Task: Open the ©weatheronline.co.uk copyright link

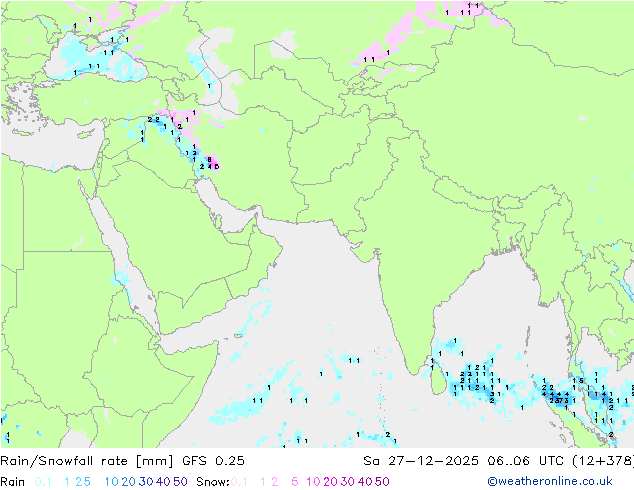Action: click(550, 482)
